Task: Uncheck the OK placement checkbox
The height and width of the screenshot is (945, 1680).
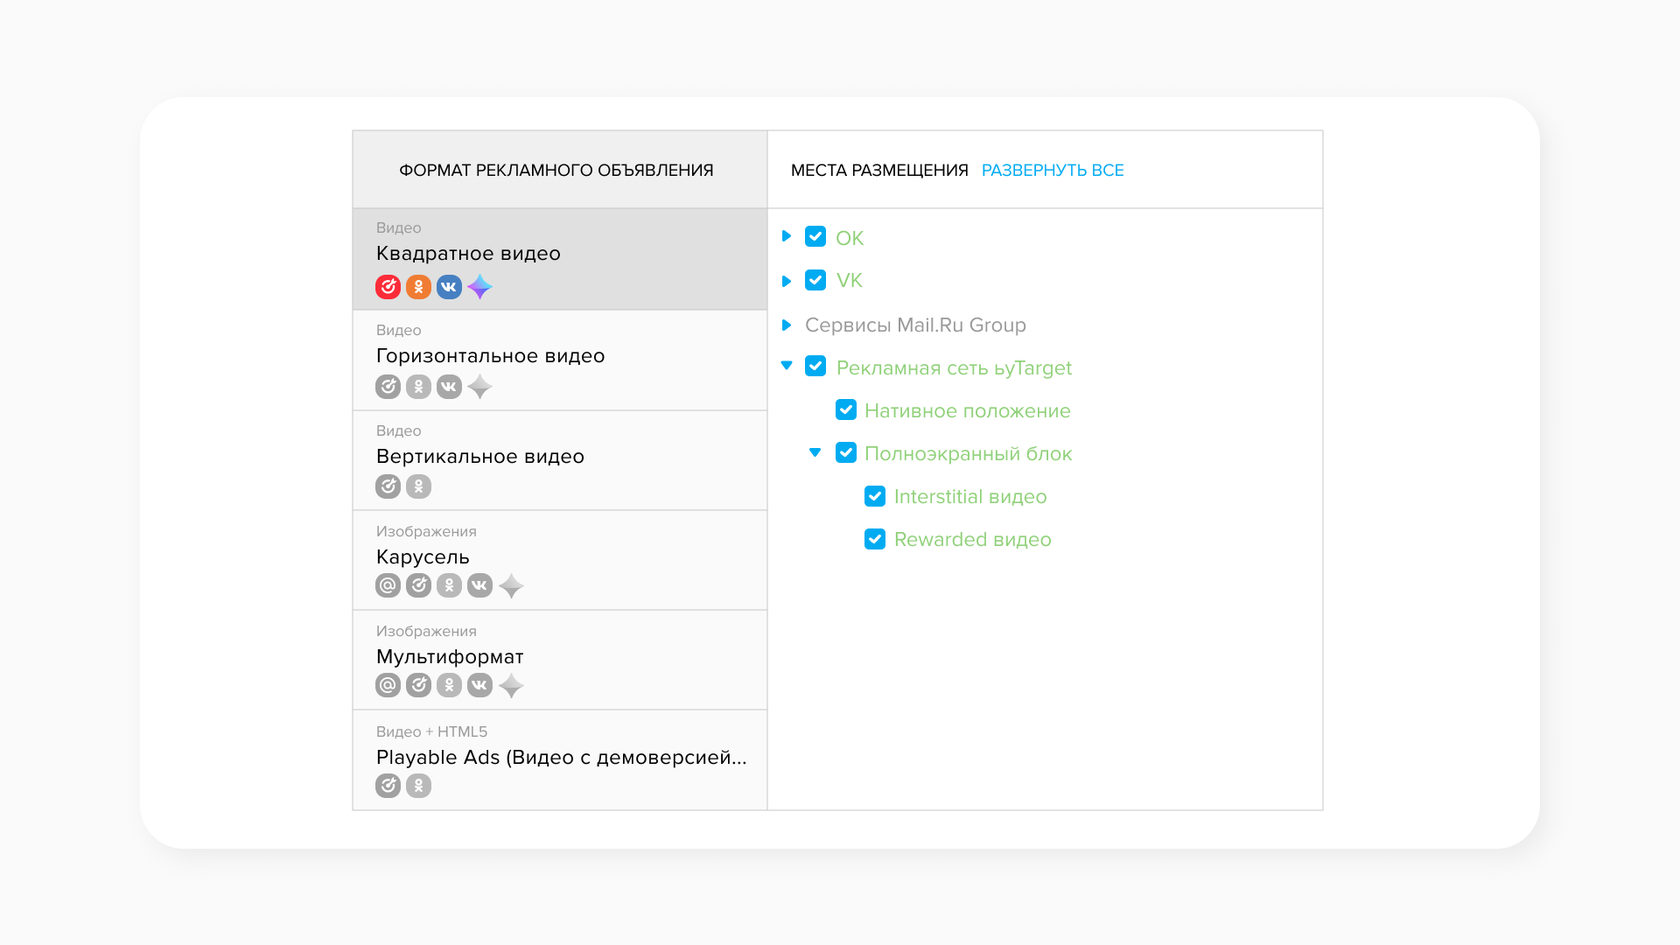Action: pyautogui.click(x=815, y=237)
